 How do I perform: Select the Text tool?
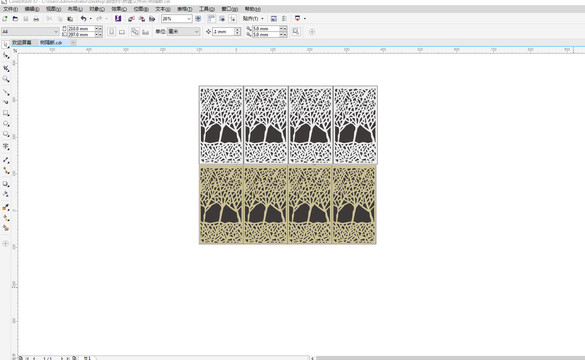tap(6, 146)
